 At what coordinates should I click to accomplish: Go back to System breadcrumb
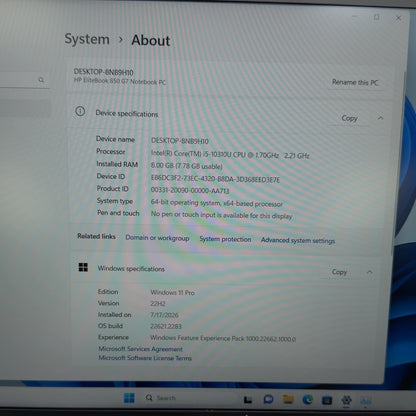87,39
